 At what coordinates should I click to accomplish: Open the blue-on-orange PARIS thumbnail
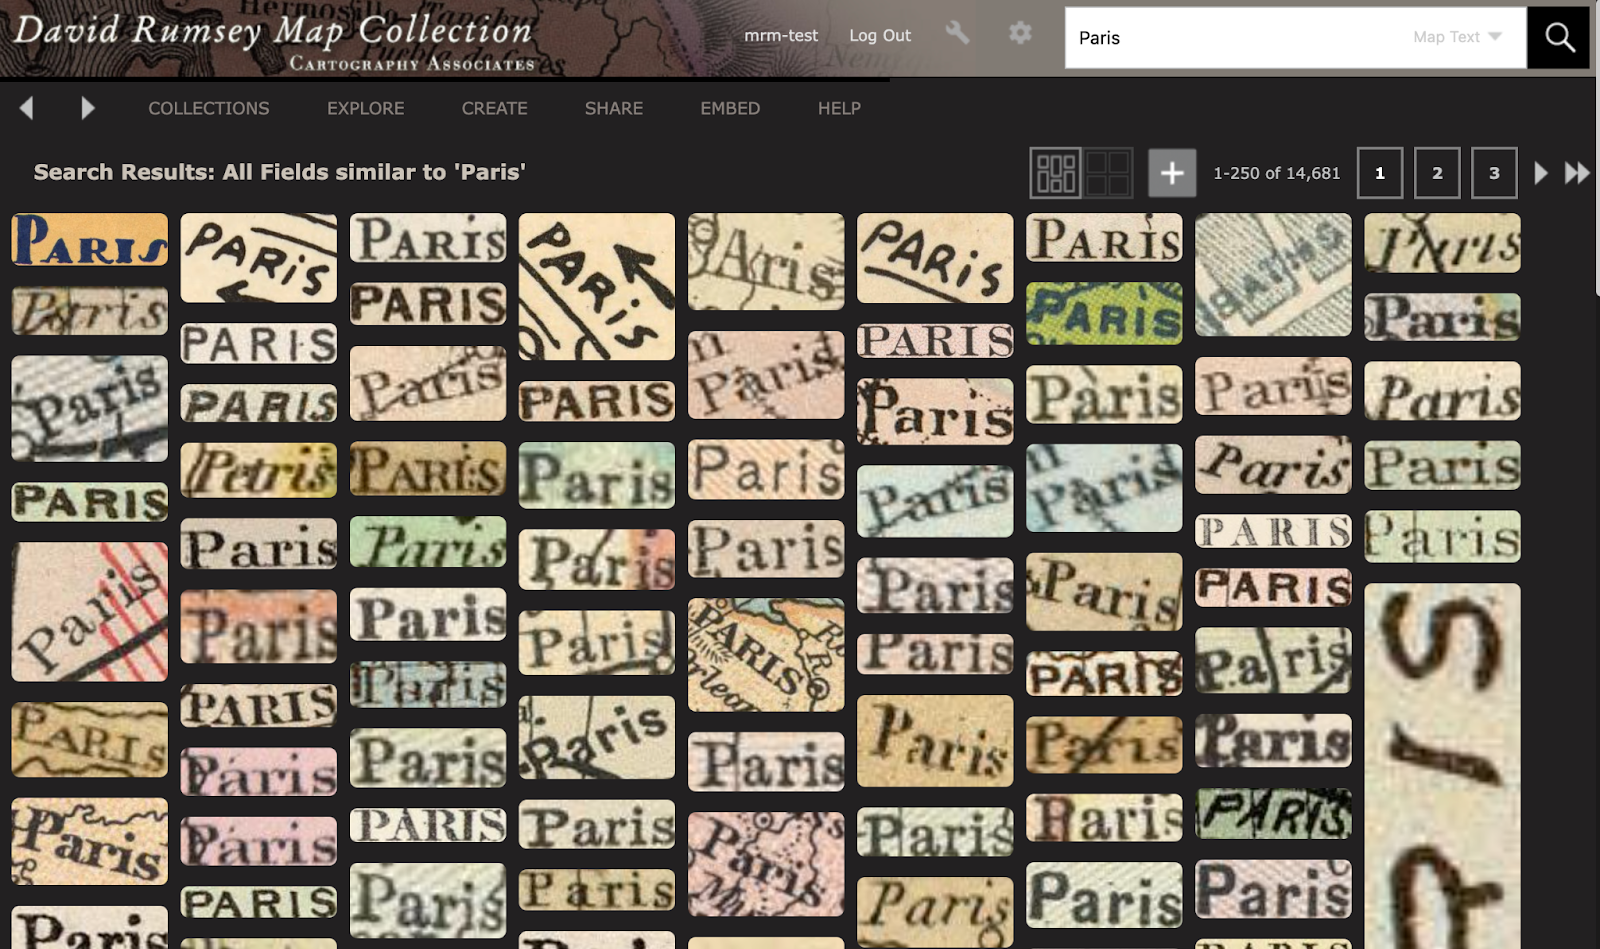(x=90, y=240)
